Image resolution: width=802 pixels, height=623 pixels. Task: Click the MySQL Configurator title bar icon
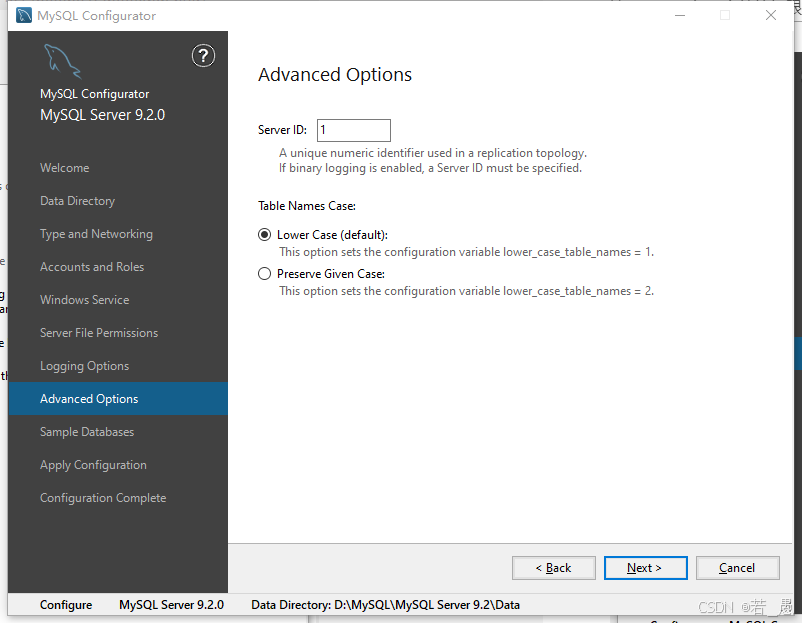(24, 15)
